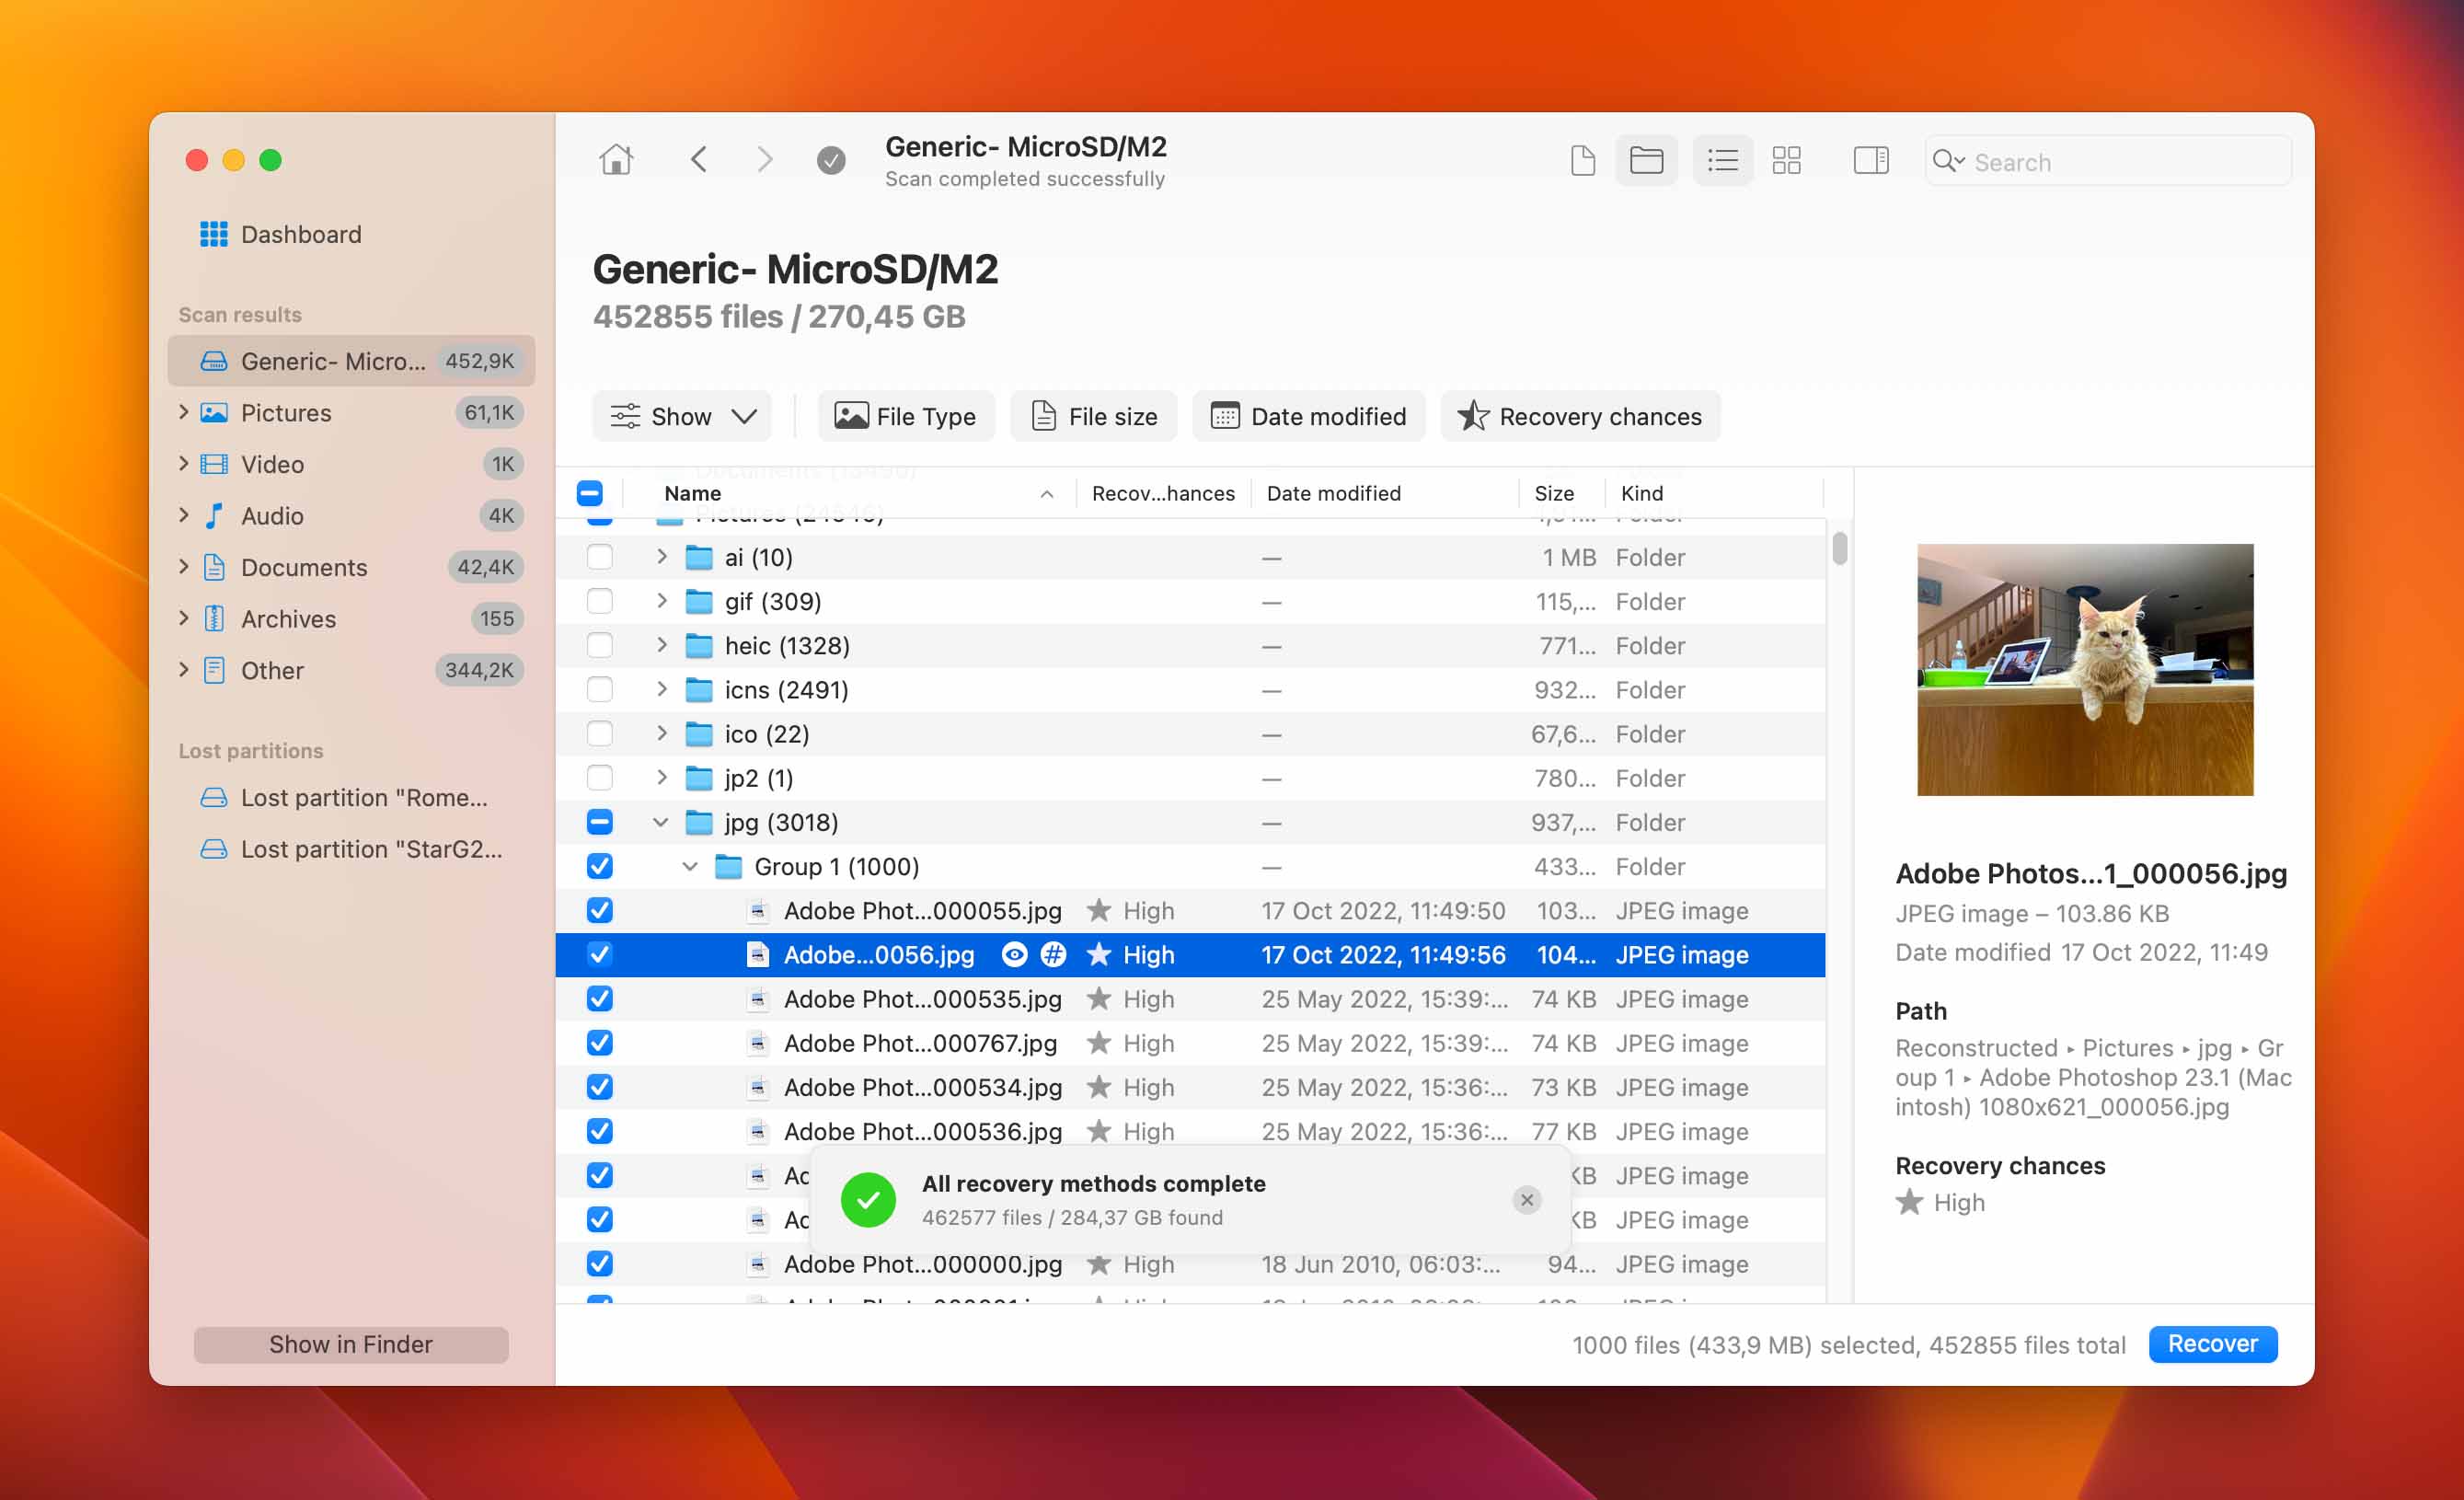Filter by File size
2464x1500 pixels.
(1094, 416)
